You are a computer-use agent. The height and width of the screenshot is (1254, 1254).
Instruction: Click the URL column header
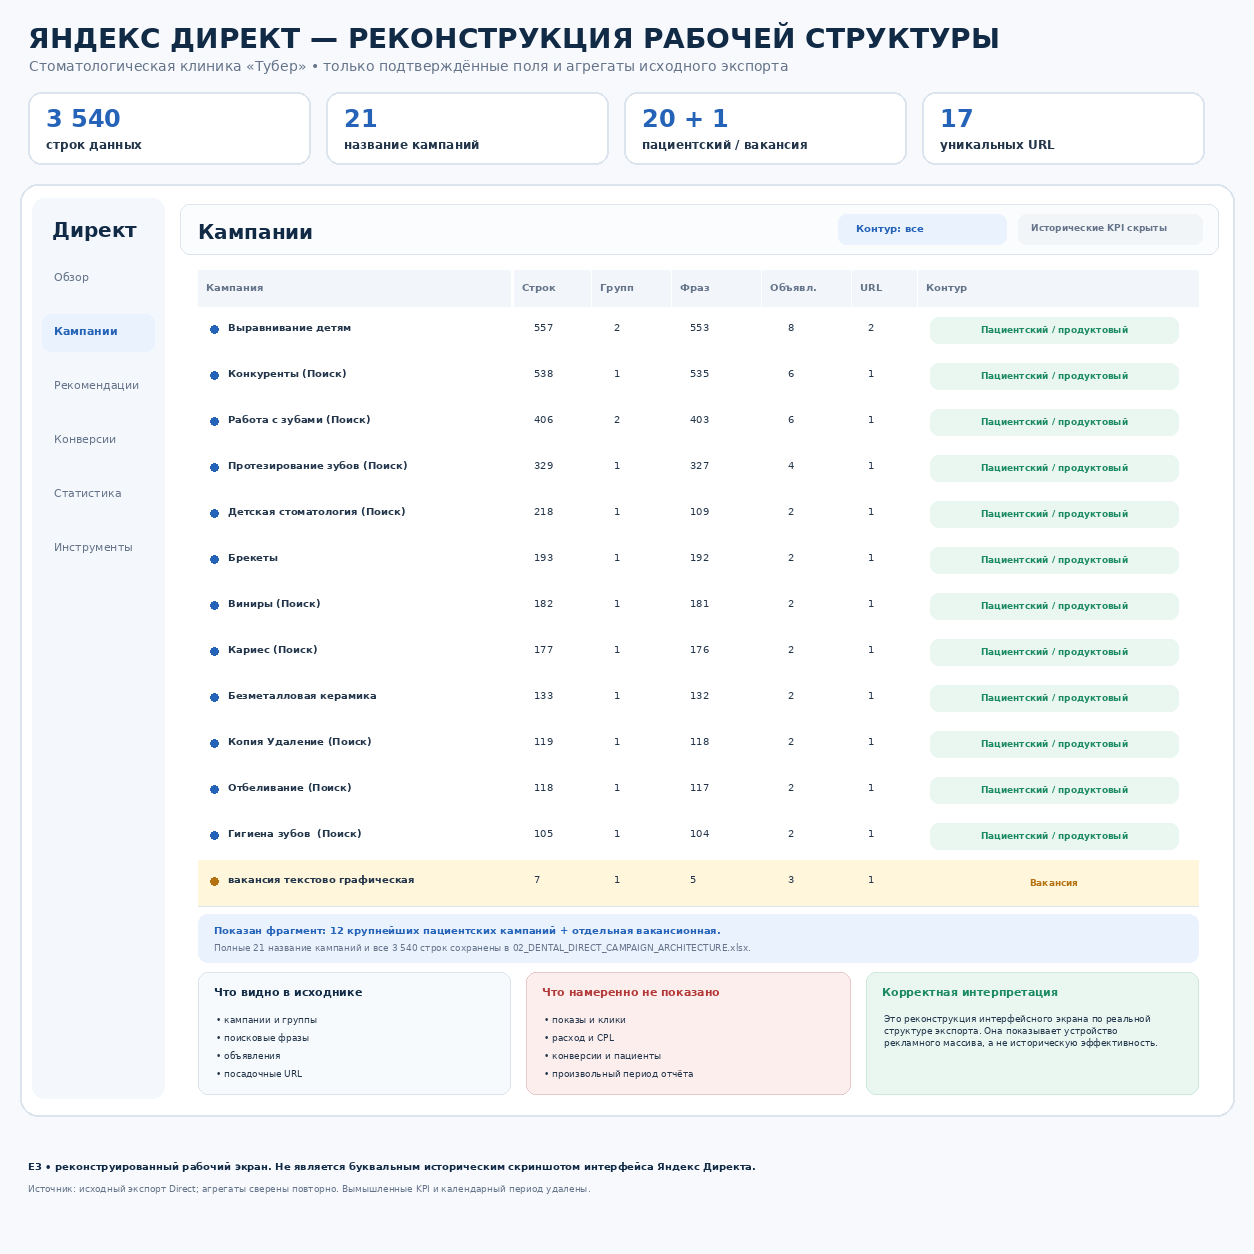click(x=884, y=288)
